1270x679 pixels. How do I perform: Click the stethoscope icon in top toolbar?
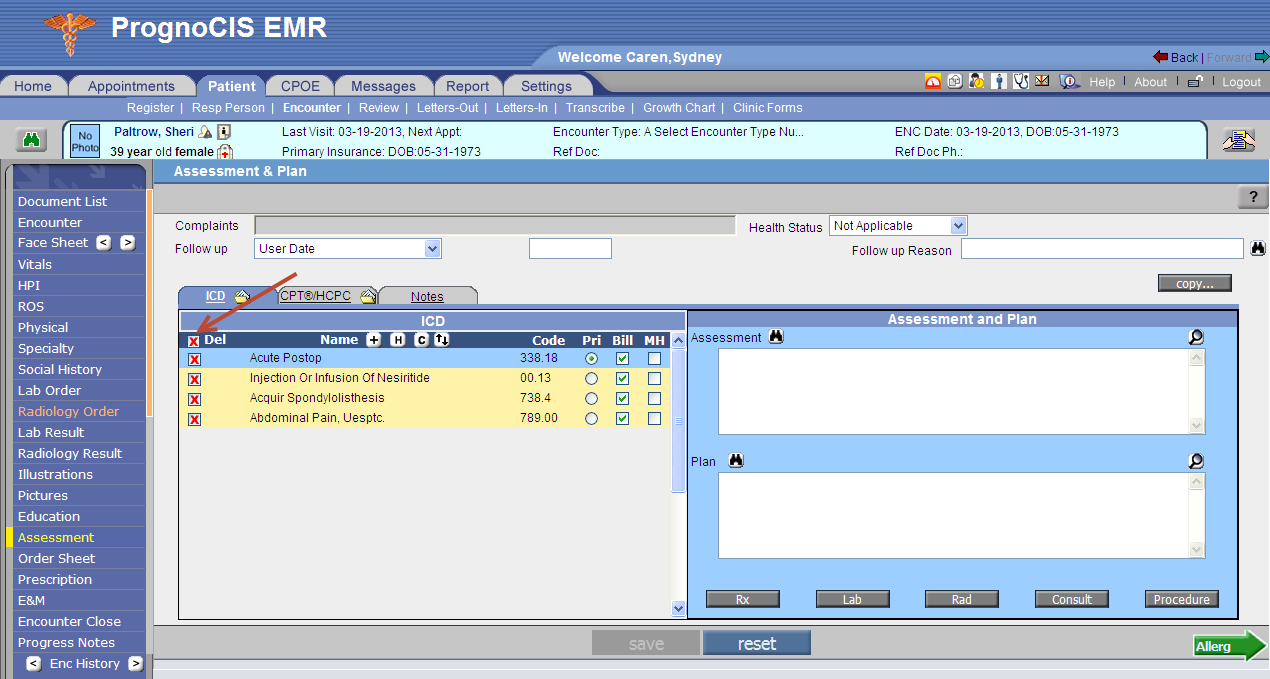click(1021, 82)
